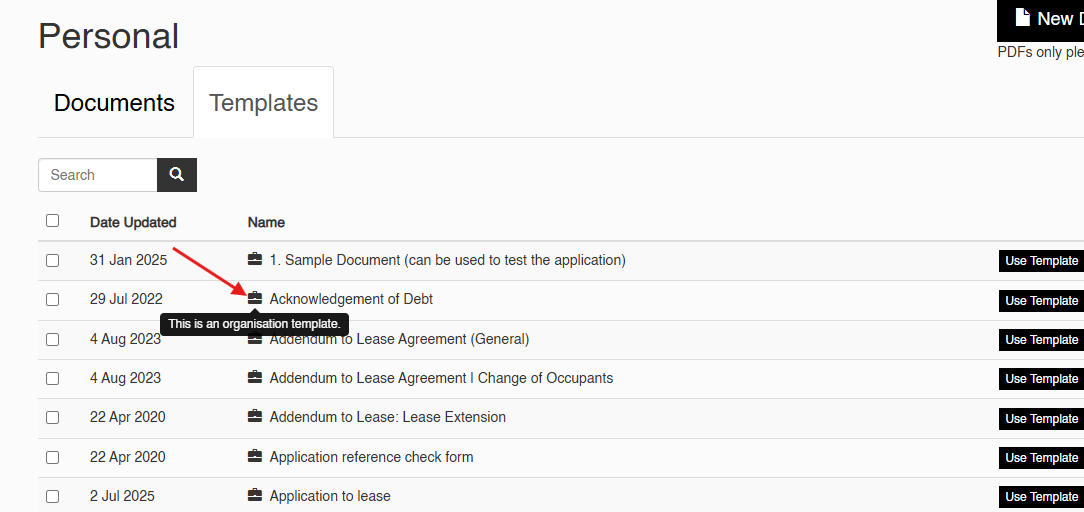Open Application reference check form template
Viewport: 1084px width, 512px height.
click(371, 457)
